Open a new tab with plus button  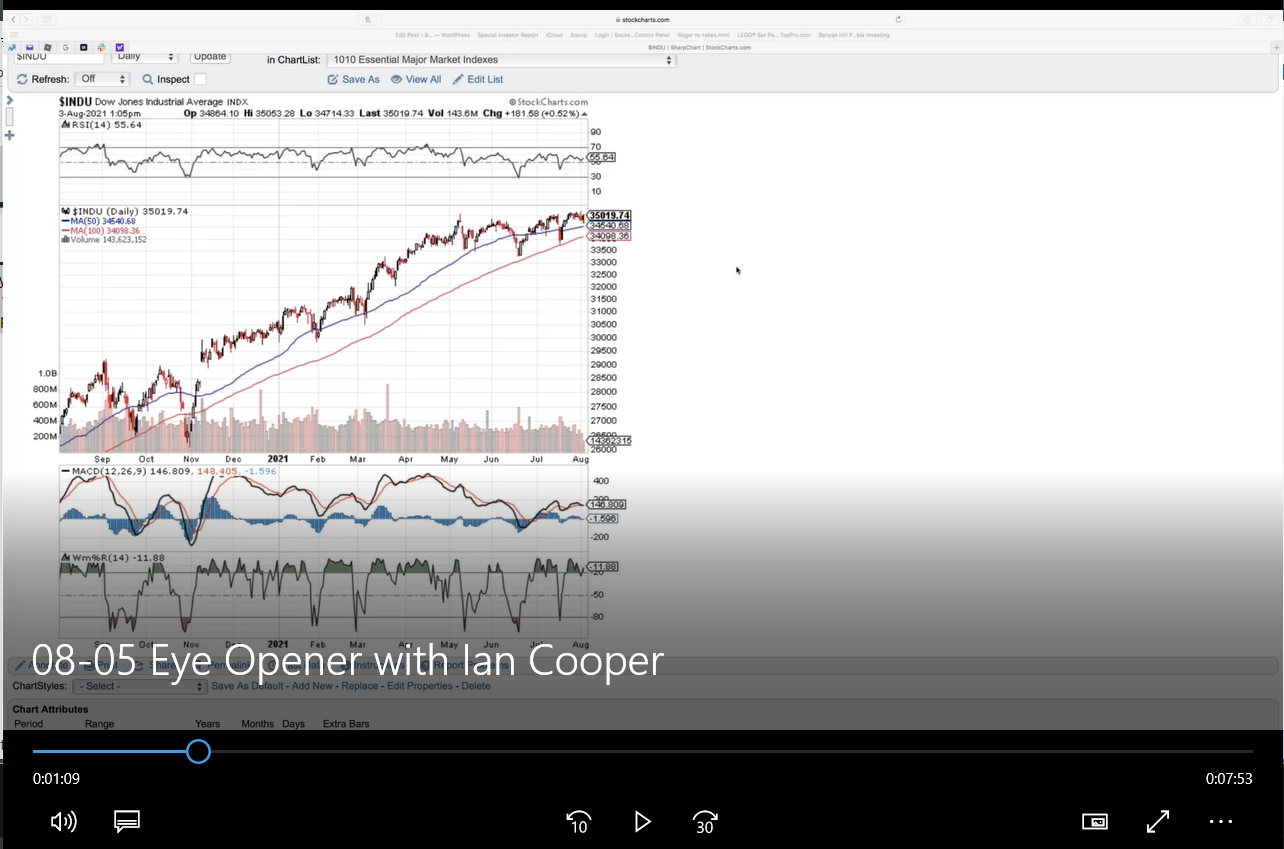(x=1278, y=46)
